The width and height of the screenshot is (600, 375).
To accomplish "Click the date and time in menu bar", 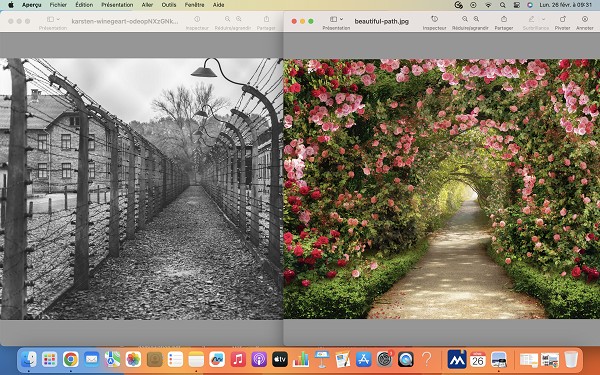I will coord(566,5).
